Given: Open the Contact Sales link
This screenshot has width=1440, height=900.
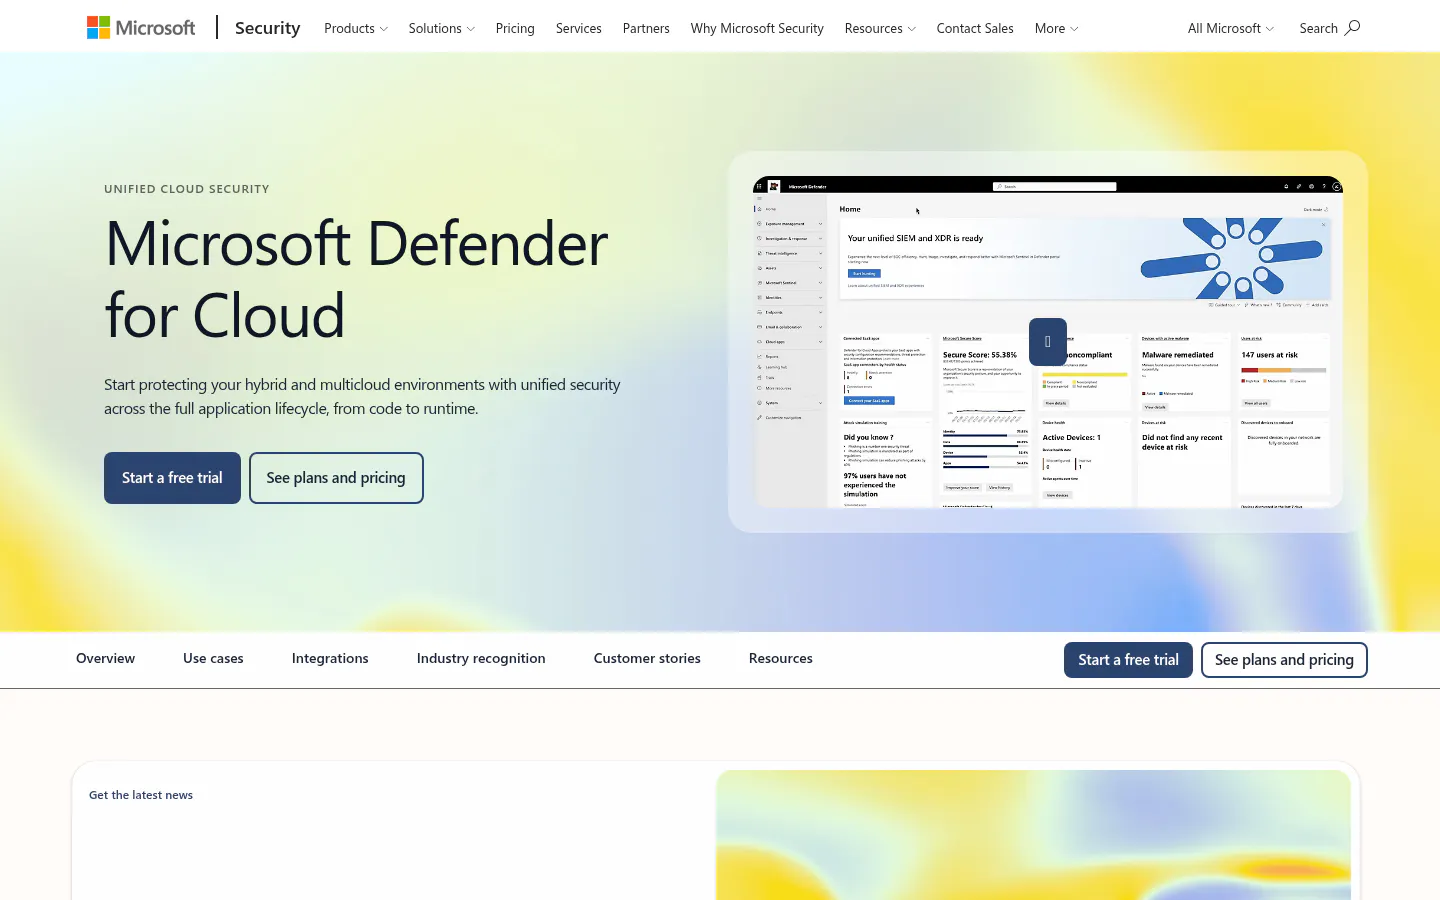Looking at the screenshot, I should tap(975, 28).
